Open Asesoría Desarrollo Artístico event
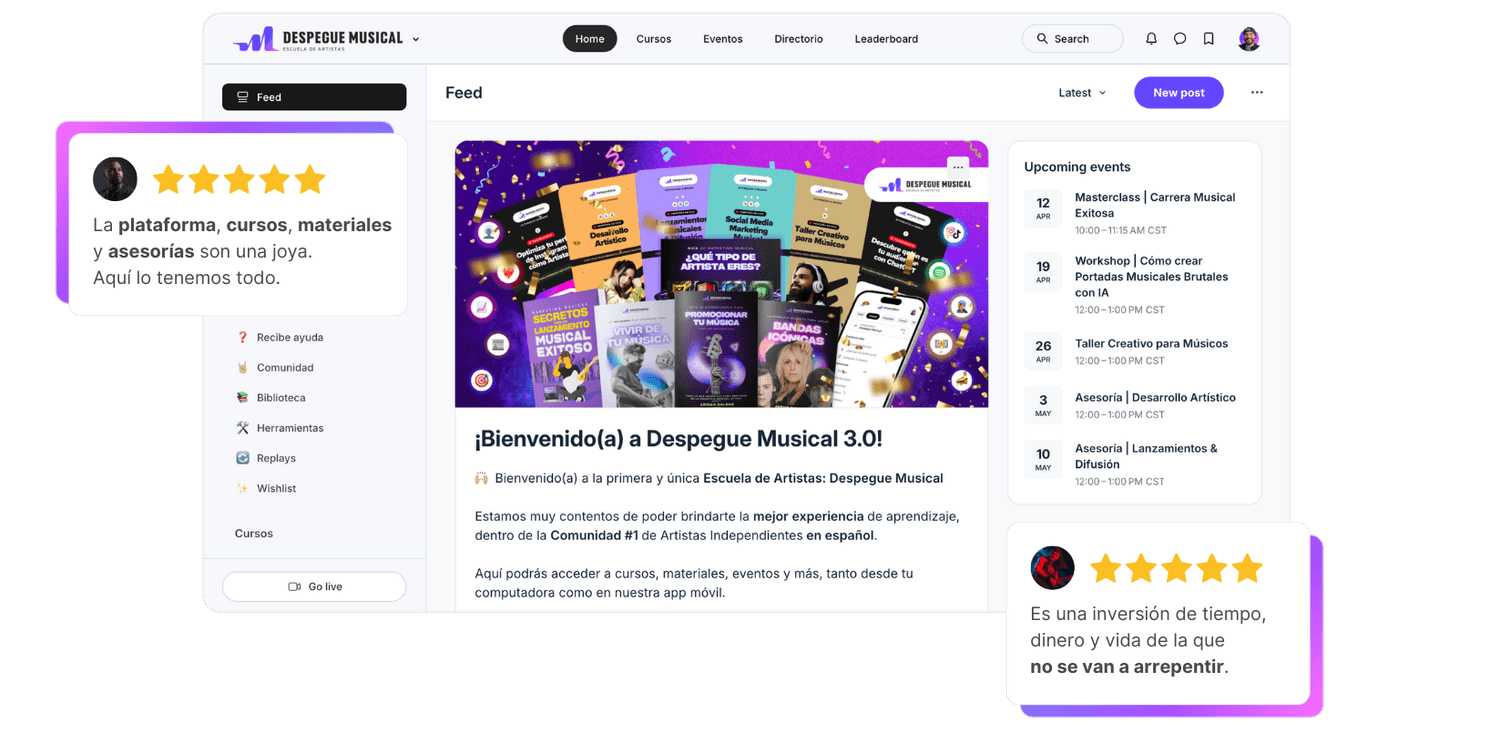Image resolution: width=1500 pixels, height=731 pixels. pos(1155,398)
